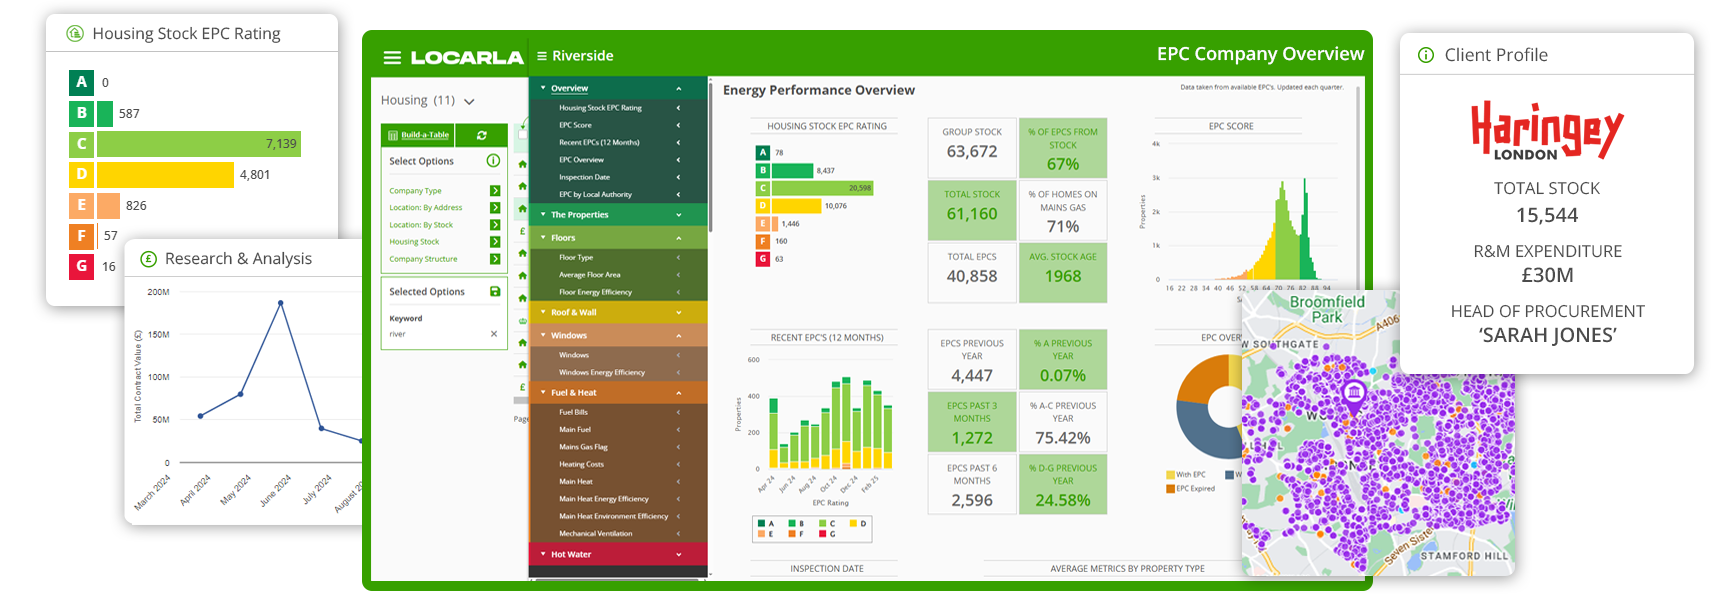
Task: Remove the 'river' keyword with the X icon
Action: tap(494, 334)
